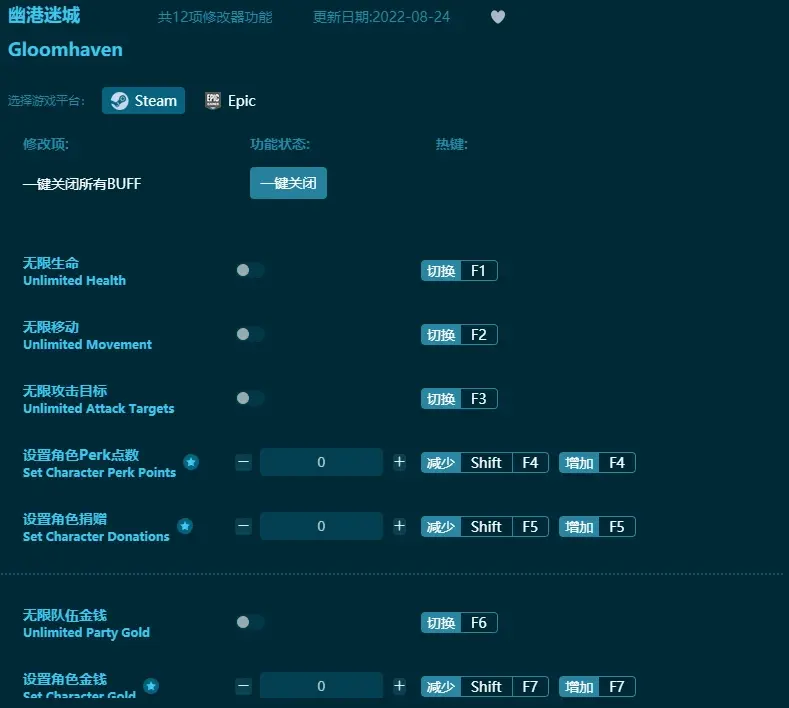
Task: Decrease Perk Points with minus button
Action: tap(244, 462)
